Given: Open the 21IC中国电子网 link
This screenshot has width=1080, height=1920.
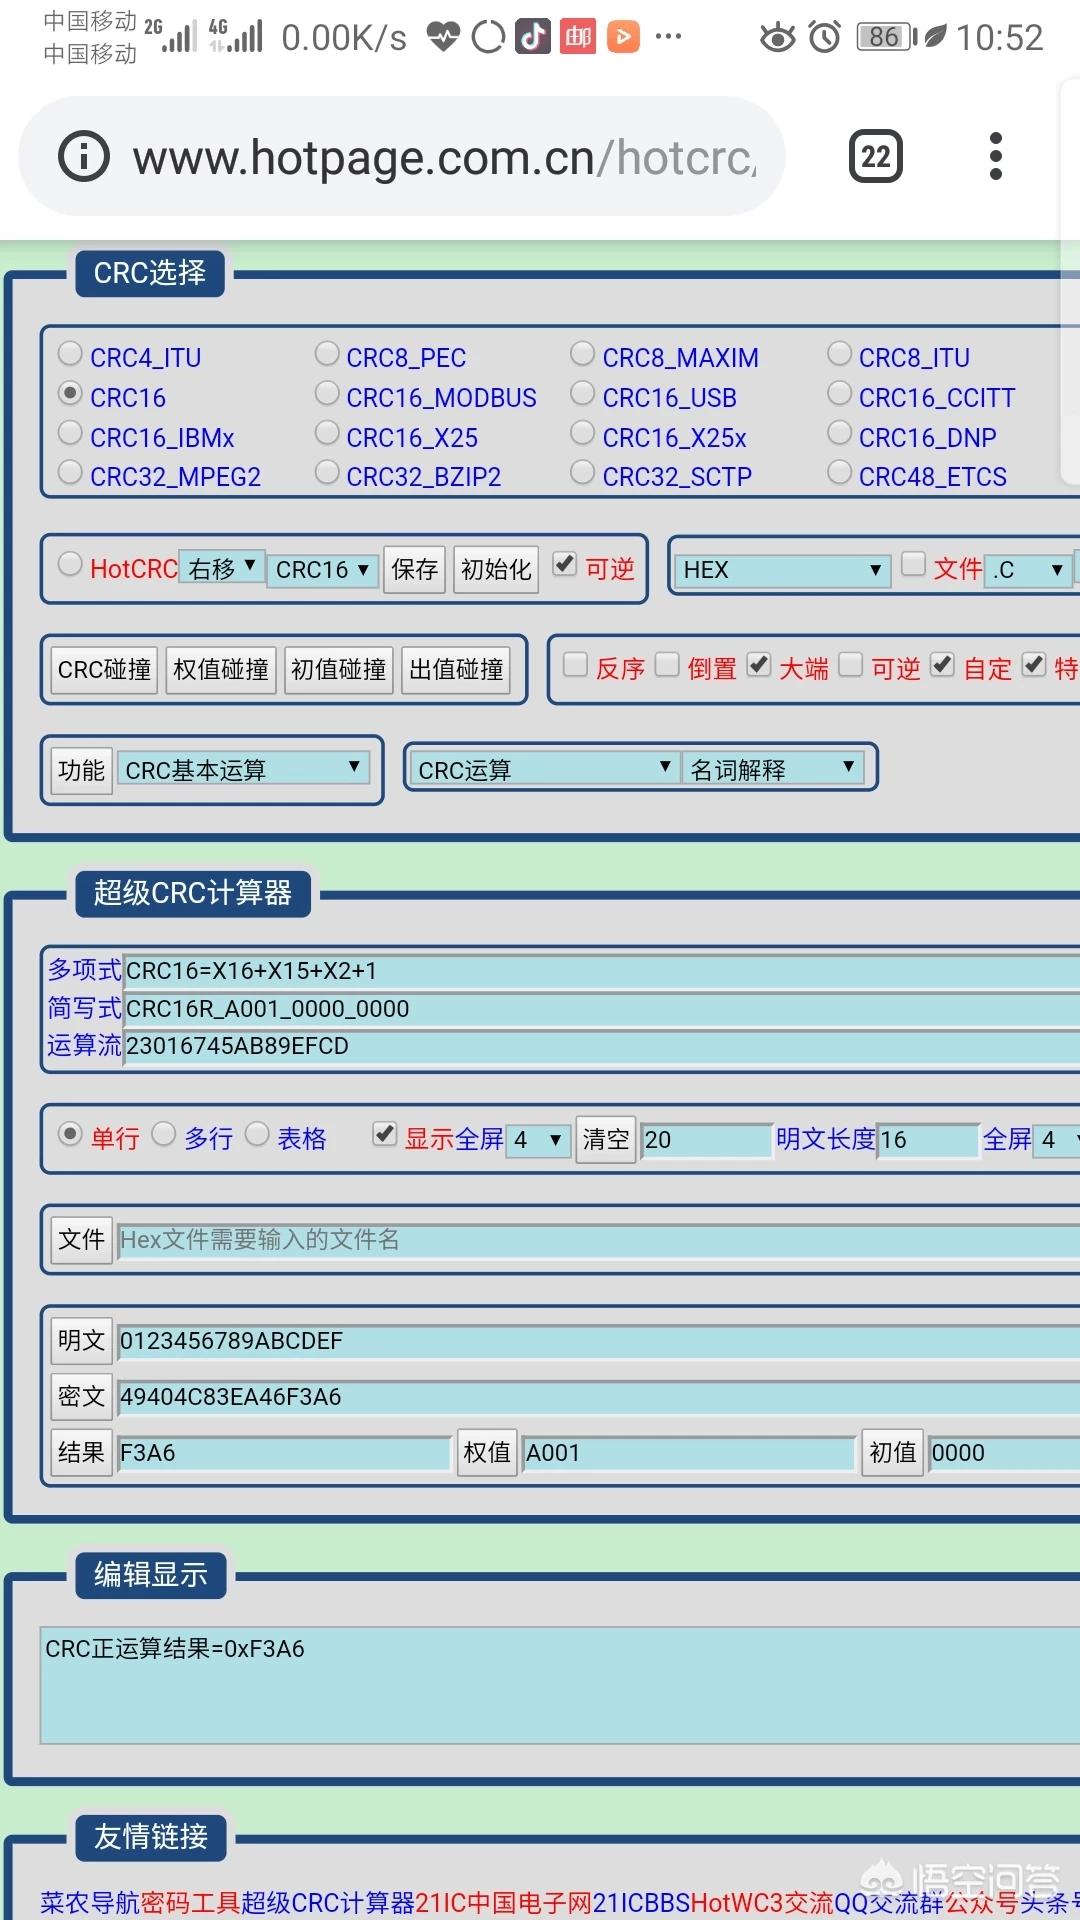Looking at the screenshot, I should coord(504,1902).
